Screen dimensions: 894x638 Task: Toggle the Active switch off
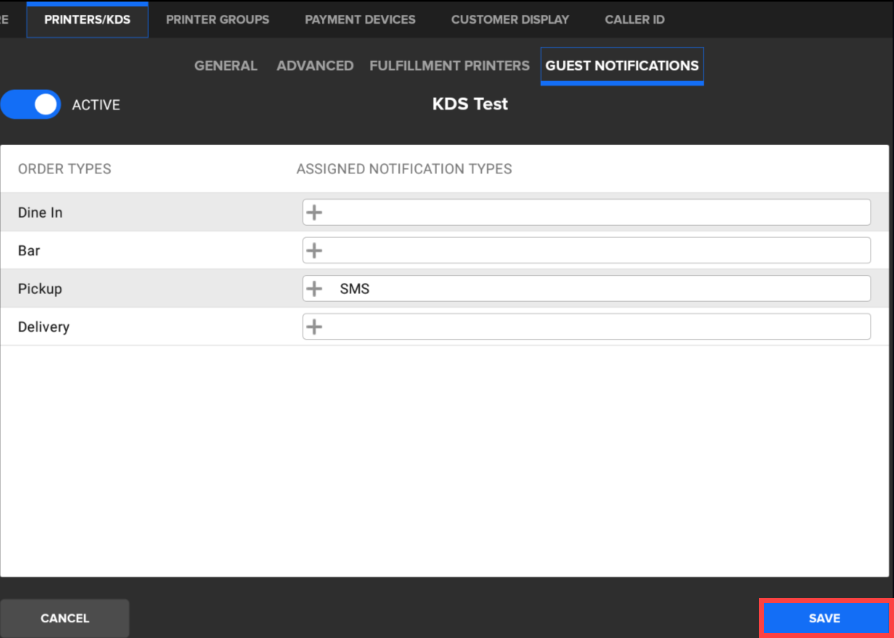(x=31, y=104)
